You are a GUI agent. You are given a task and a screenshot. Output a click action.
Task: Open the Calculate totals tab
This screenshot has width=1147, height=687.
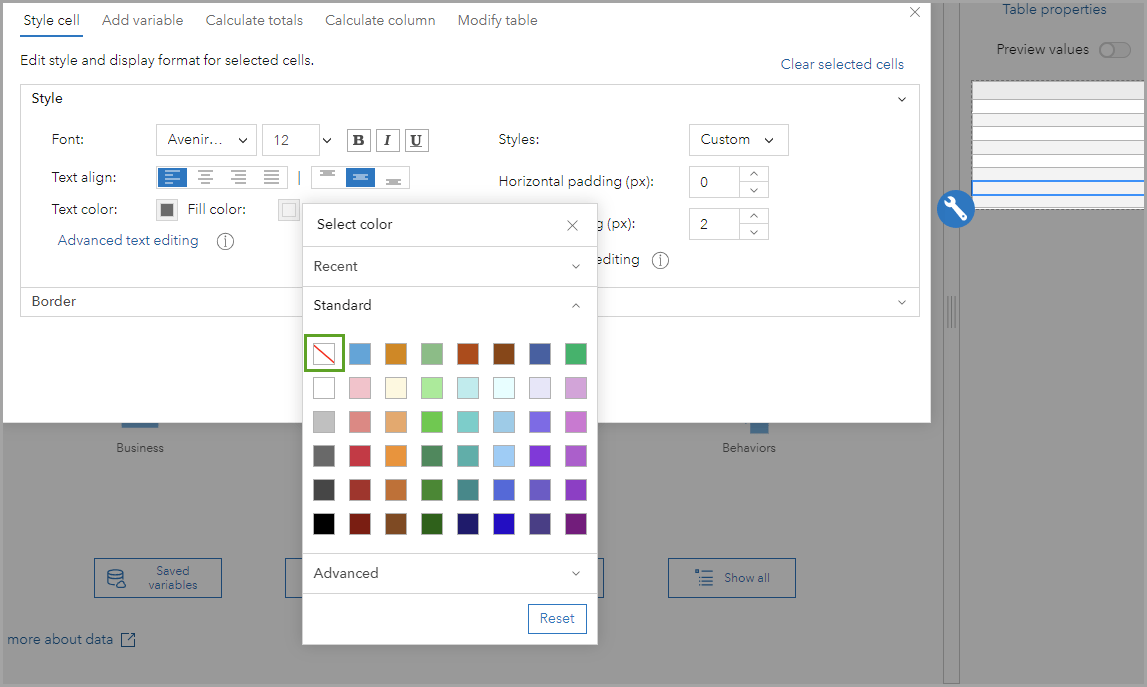point(254,20)
